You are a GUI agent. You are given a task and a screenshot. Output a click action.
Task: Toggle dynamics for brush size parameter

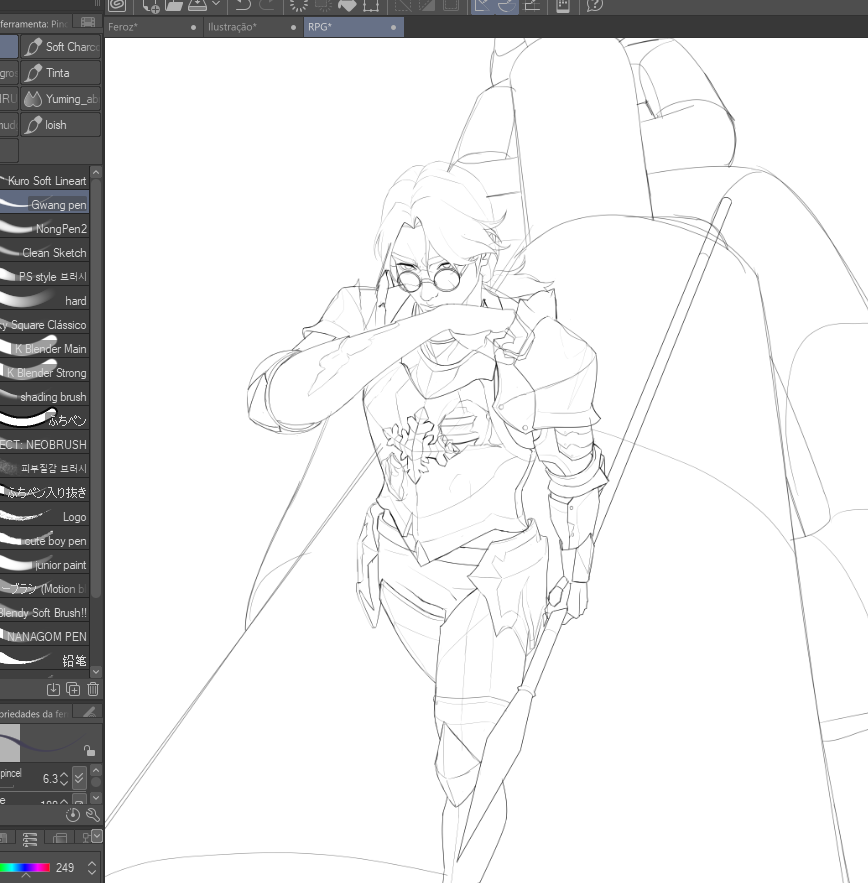[x=79, y=779]
